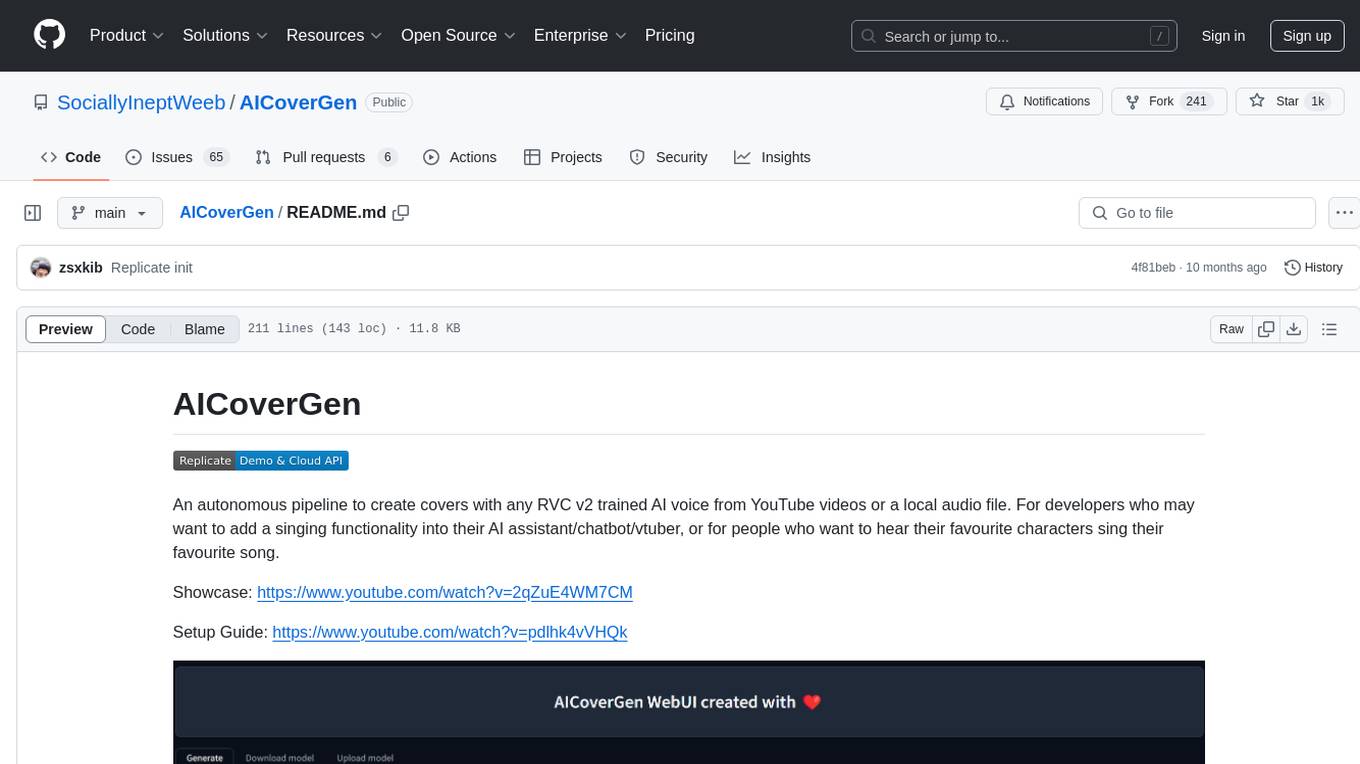The height and width of the screenshot is (764, 1360).
Task: Open the Projects tab
Action: pos(563,157)
